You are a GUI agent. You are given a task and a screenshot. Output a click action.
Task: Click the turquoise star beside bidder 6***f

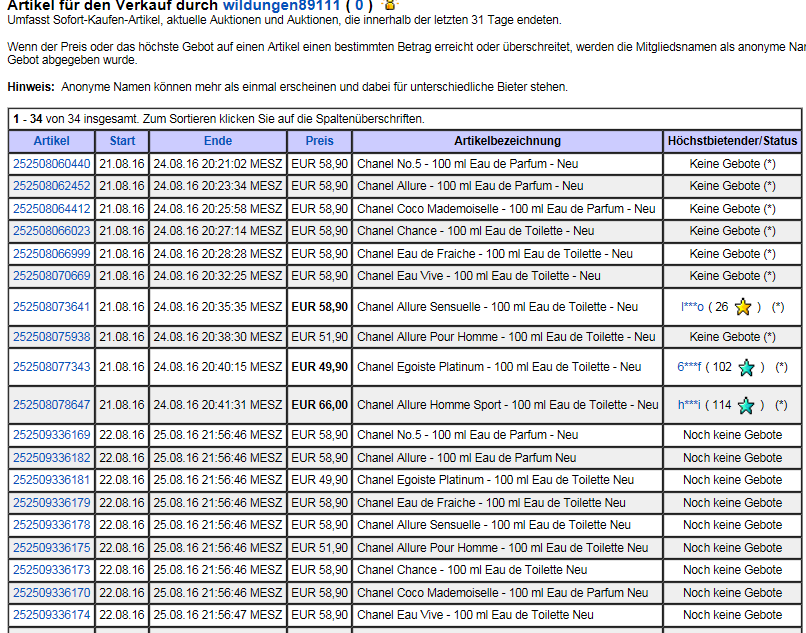746,367
